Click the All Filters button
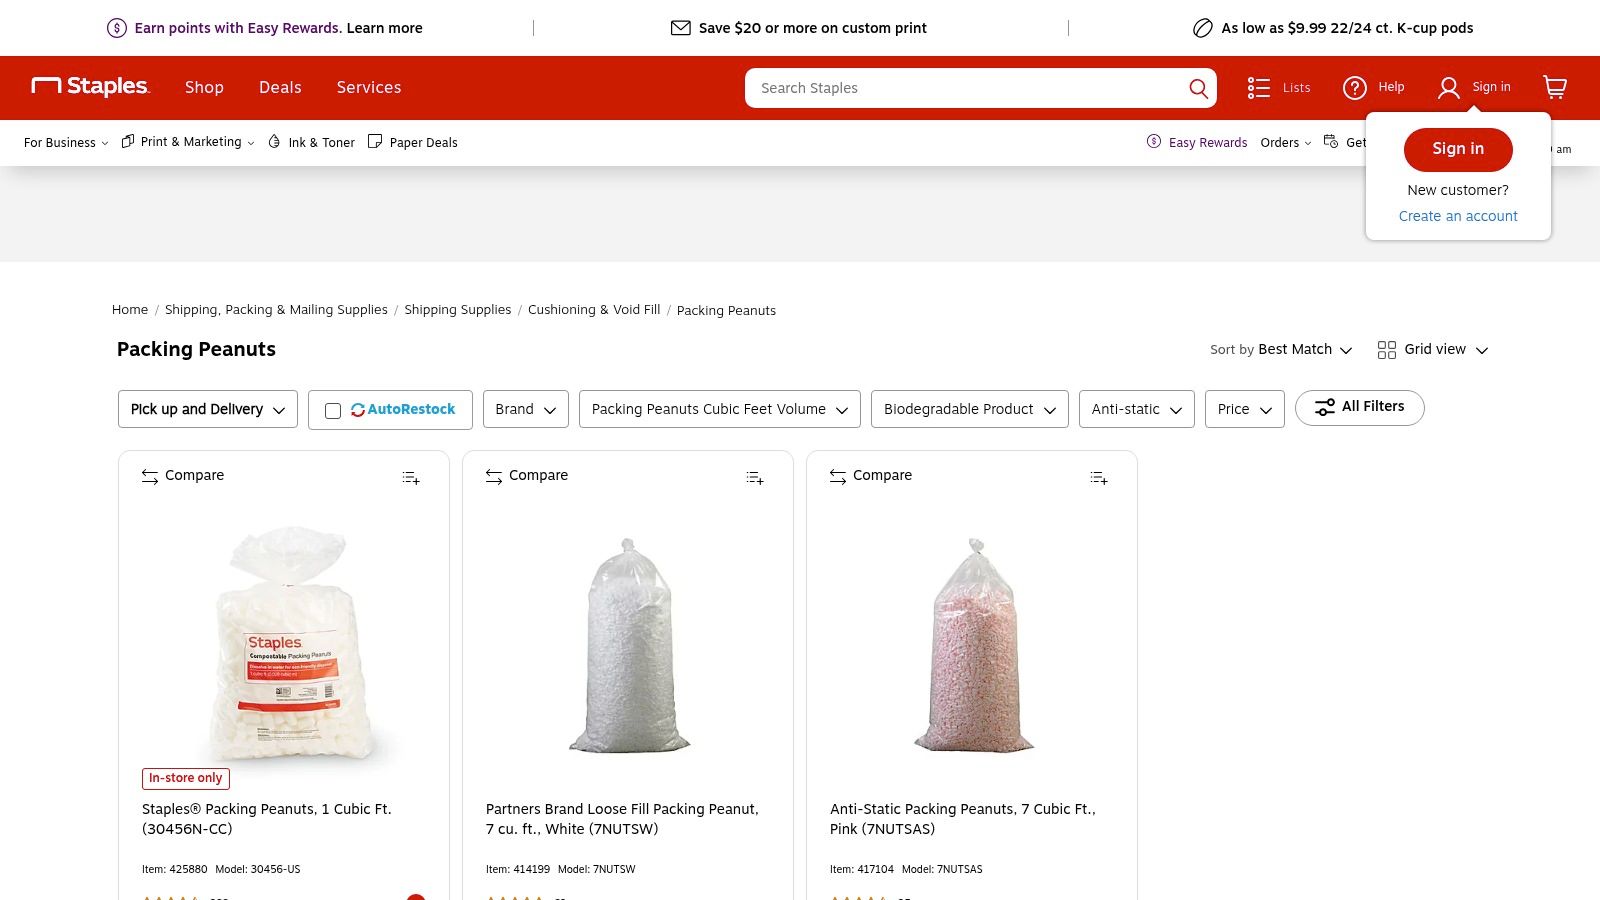The height and width of the screenshot is (900, 1600). 1360,407
